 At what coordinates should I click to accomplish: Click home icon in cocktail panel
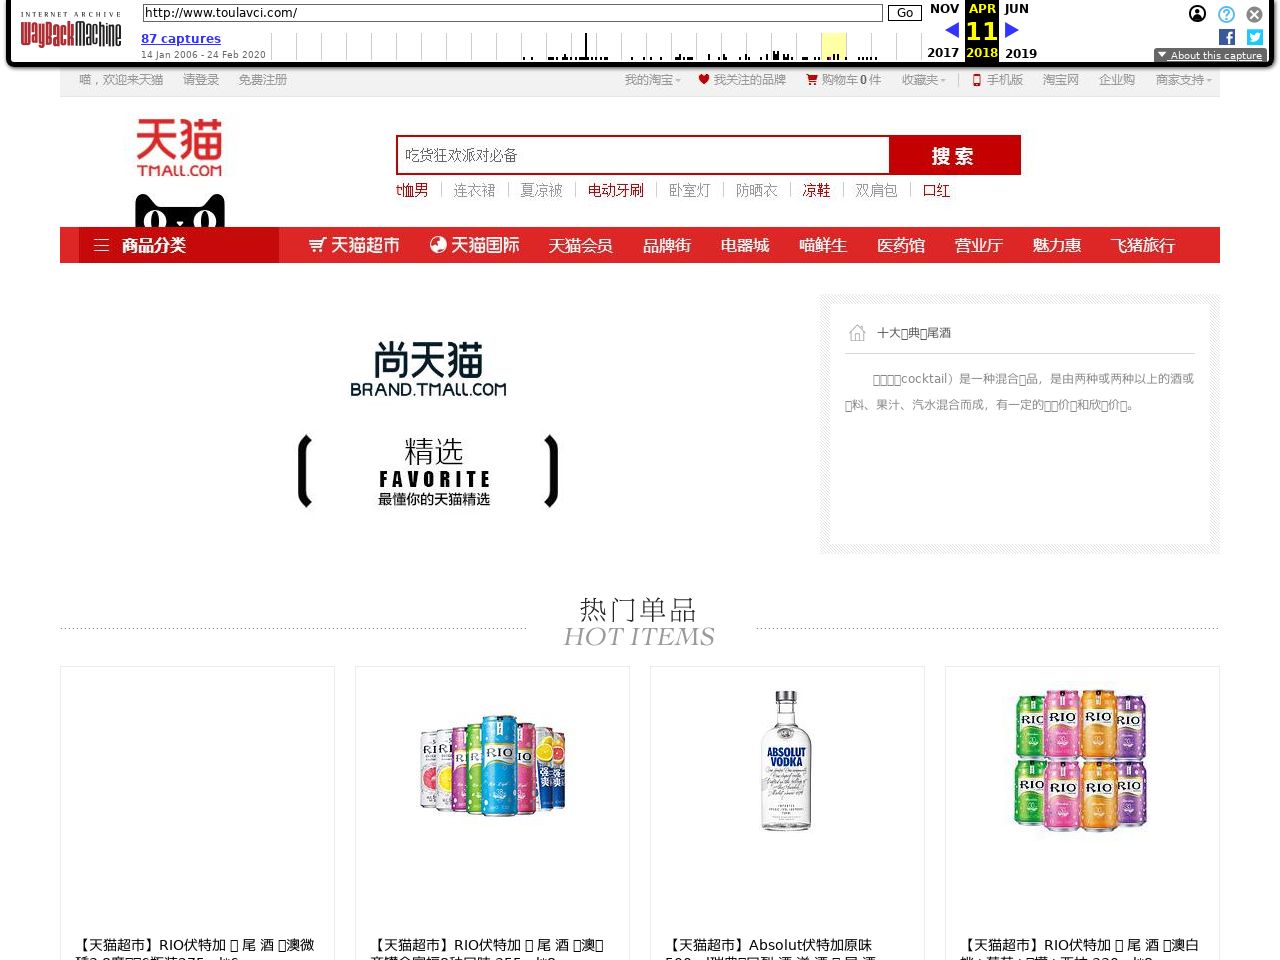click(857, 333)
